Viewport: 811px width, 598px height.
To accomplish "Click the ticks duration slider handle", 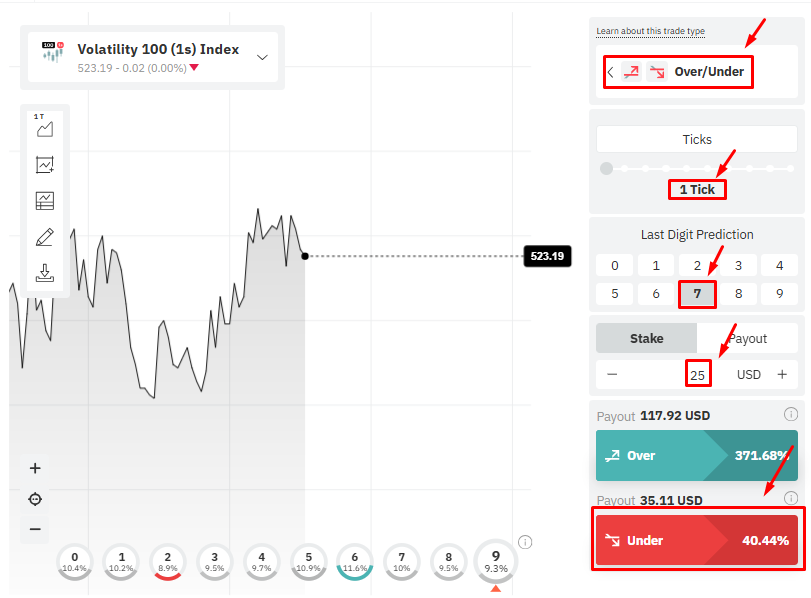I will click(606, 168).
